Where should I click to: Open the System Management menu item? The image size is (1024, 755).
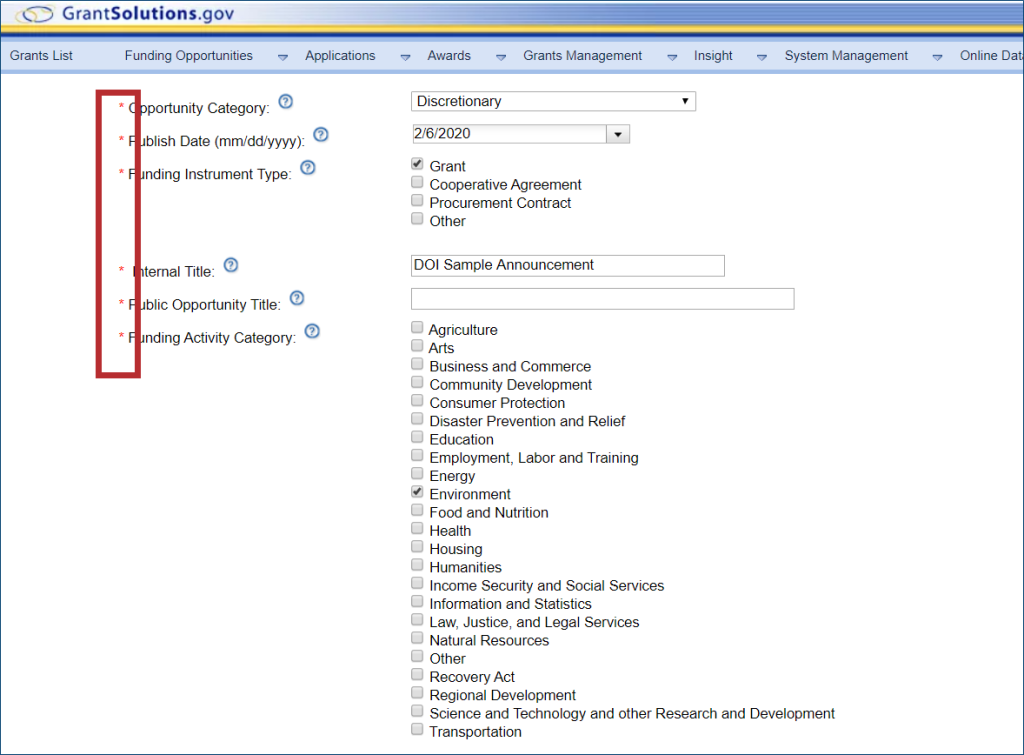click(x=846, y=56)
